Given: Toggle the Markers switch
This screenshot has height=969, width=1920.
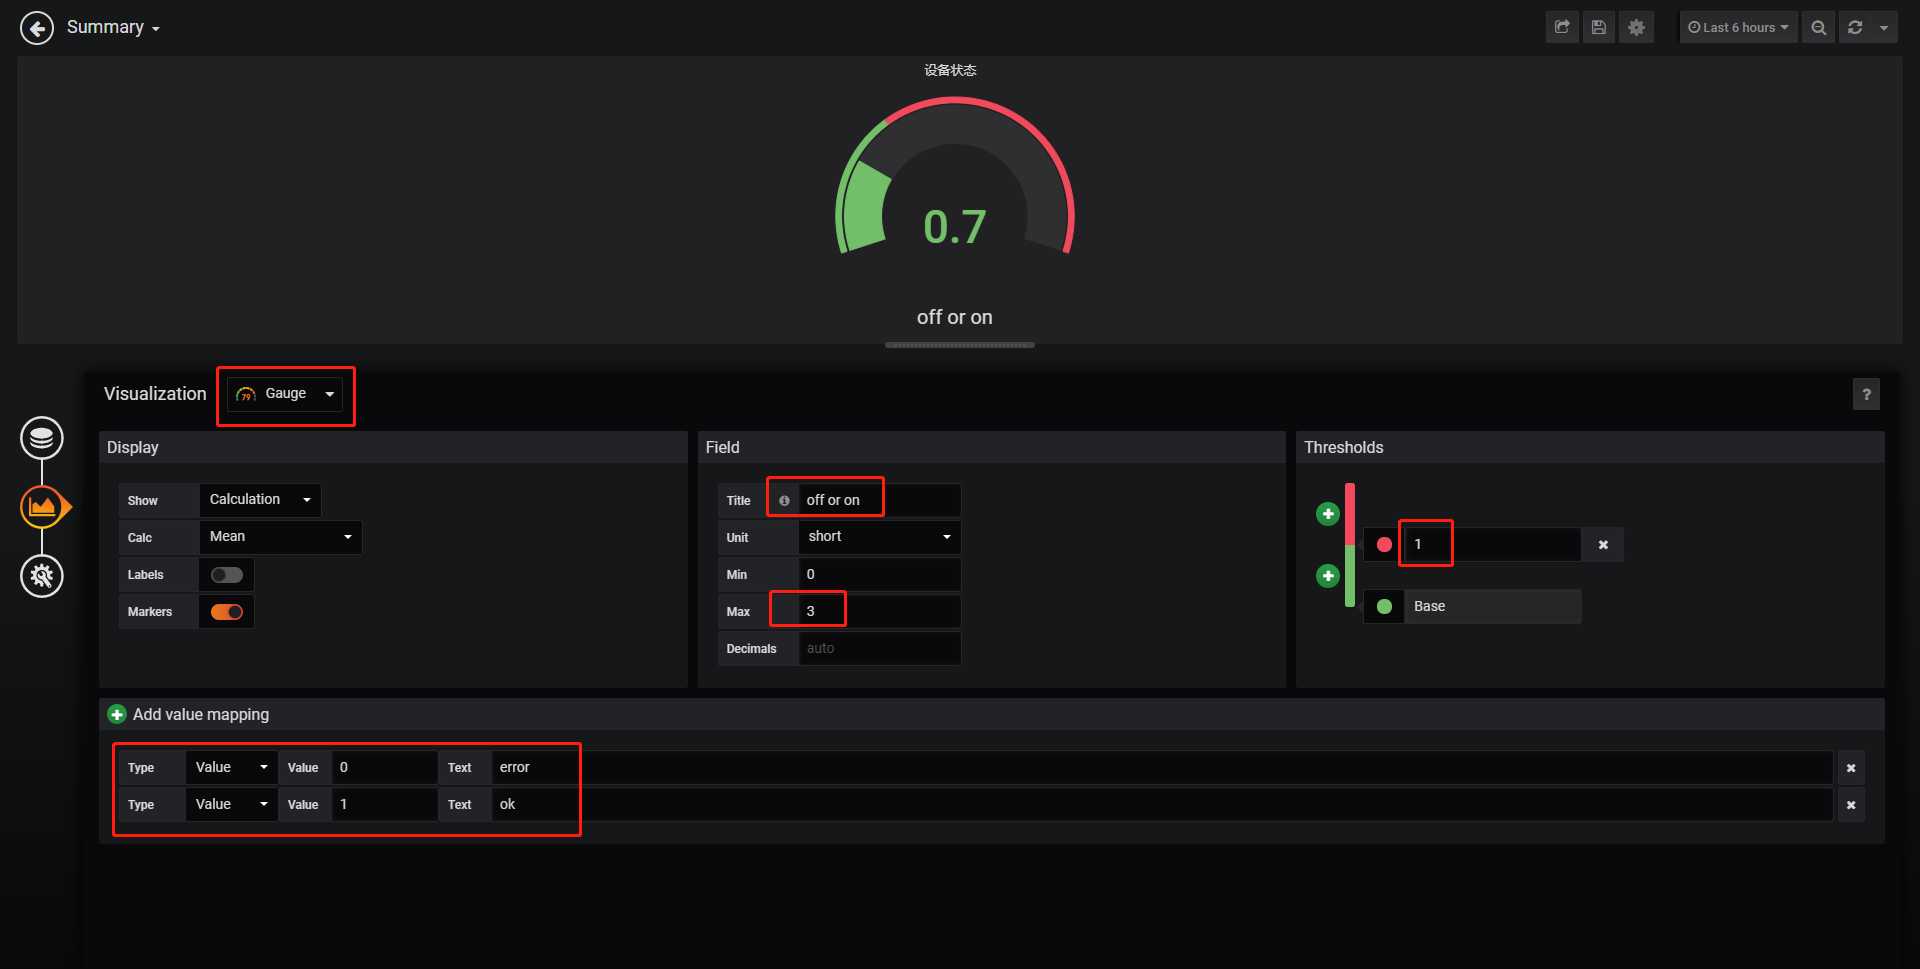Looking at the screenshot, I should (x=227, y=612).
